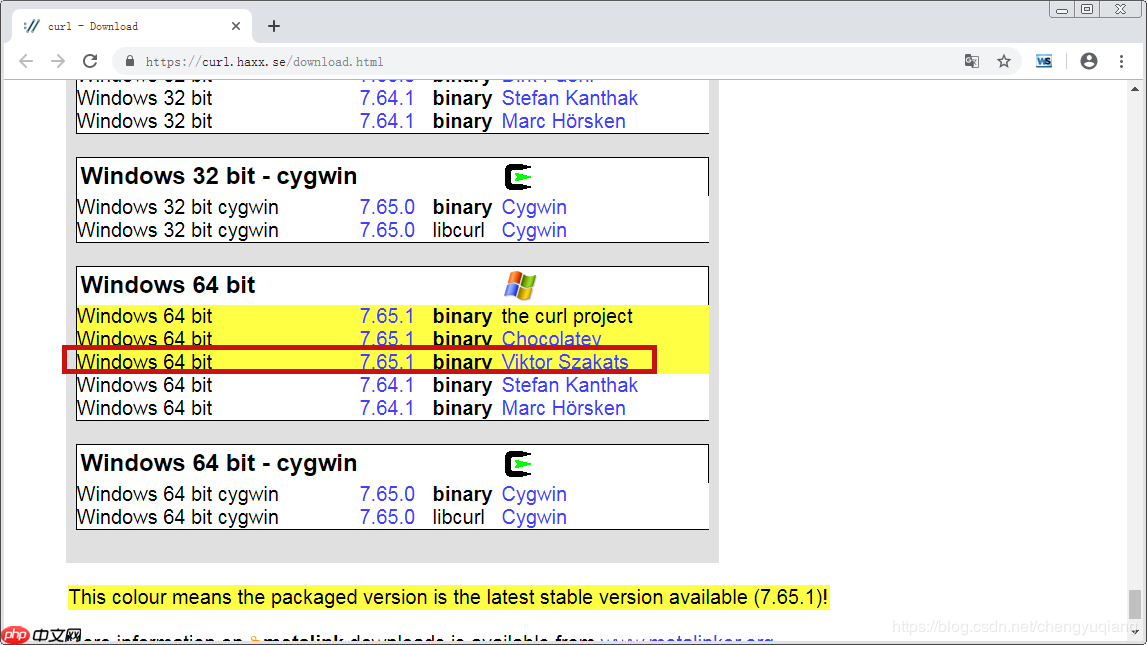This screenshot has width=1147, height=645.
Task: Focus the address bar URL
Action: tap(264, 61)
